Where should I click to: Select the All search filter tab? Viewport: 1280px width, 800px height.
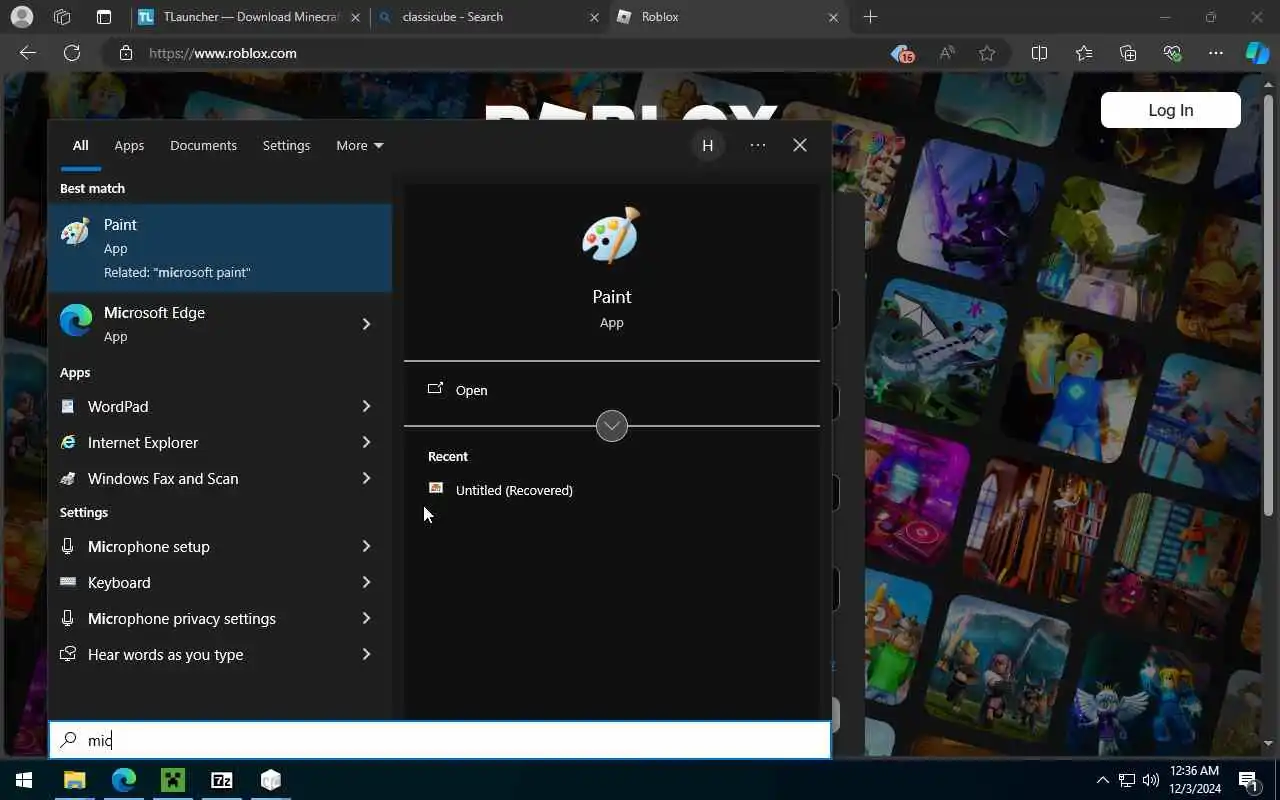point(80,145)
